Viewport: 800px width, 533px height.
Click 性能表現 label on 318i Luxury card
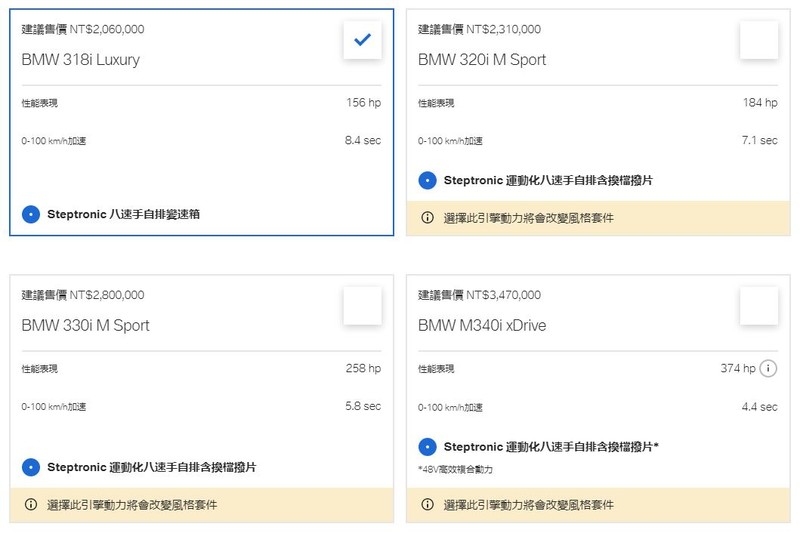tap(40, 104)
